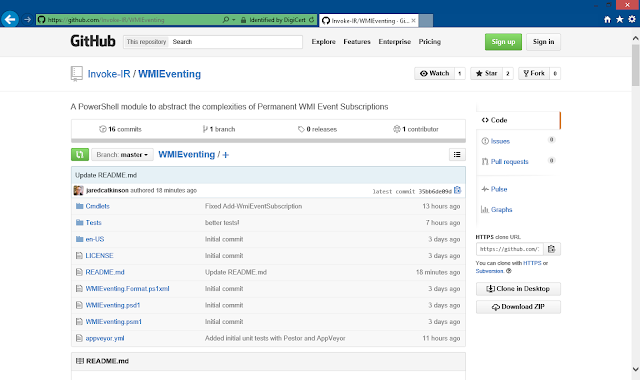The height and width of the screenshot is (380, 640).
Task: Download the repository as ZIP
Action: coord(518,307)
